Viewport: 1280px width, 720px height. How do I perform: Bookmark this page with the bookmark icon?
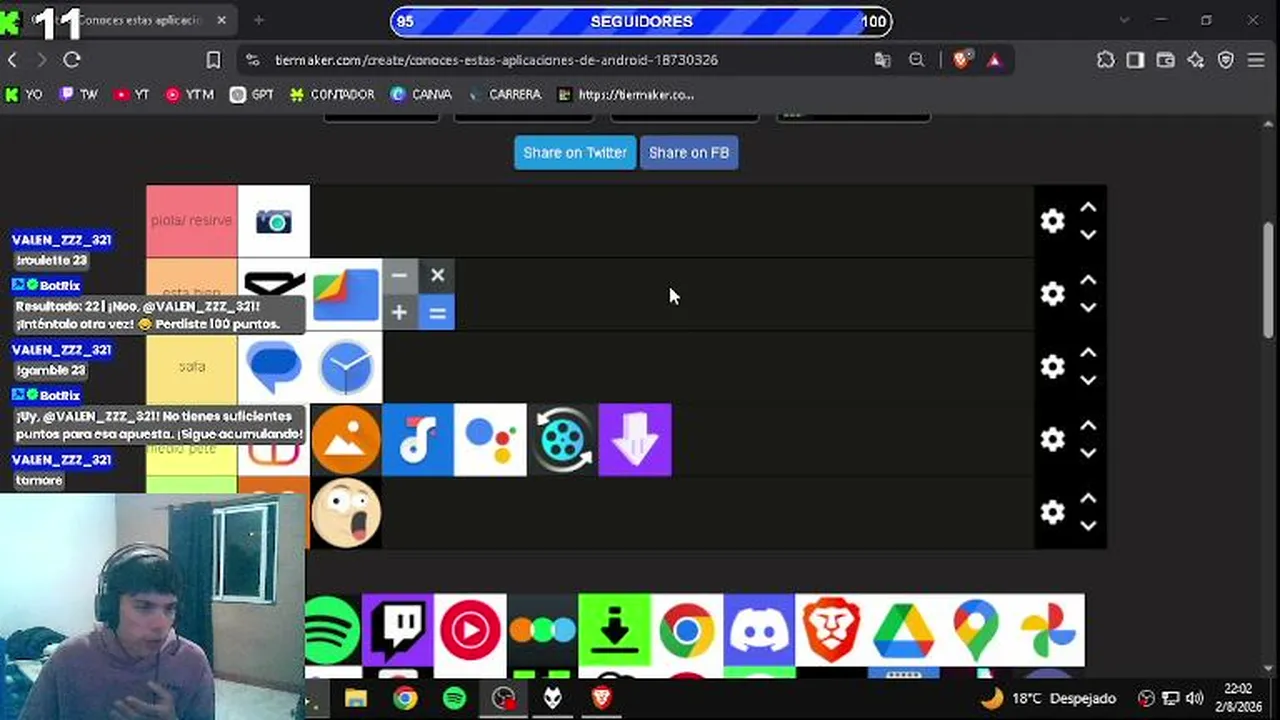213,60
